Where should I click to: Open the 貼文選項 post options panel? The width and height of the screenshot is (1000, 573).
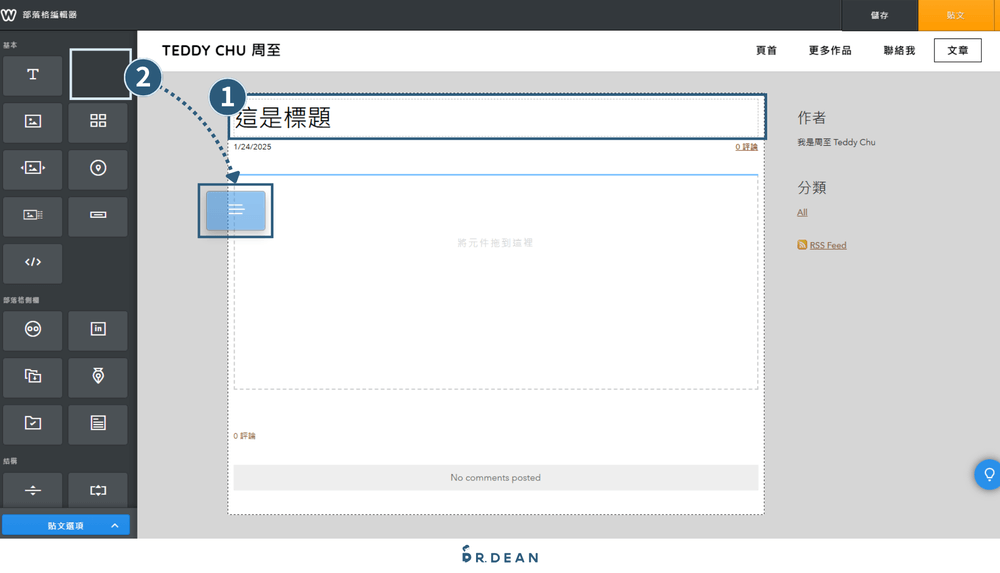click(66, 526)
